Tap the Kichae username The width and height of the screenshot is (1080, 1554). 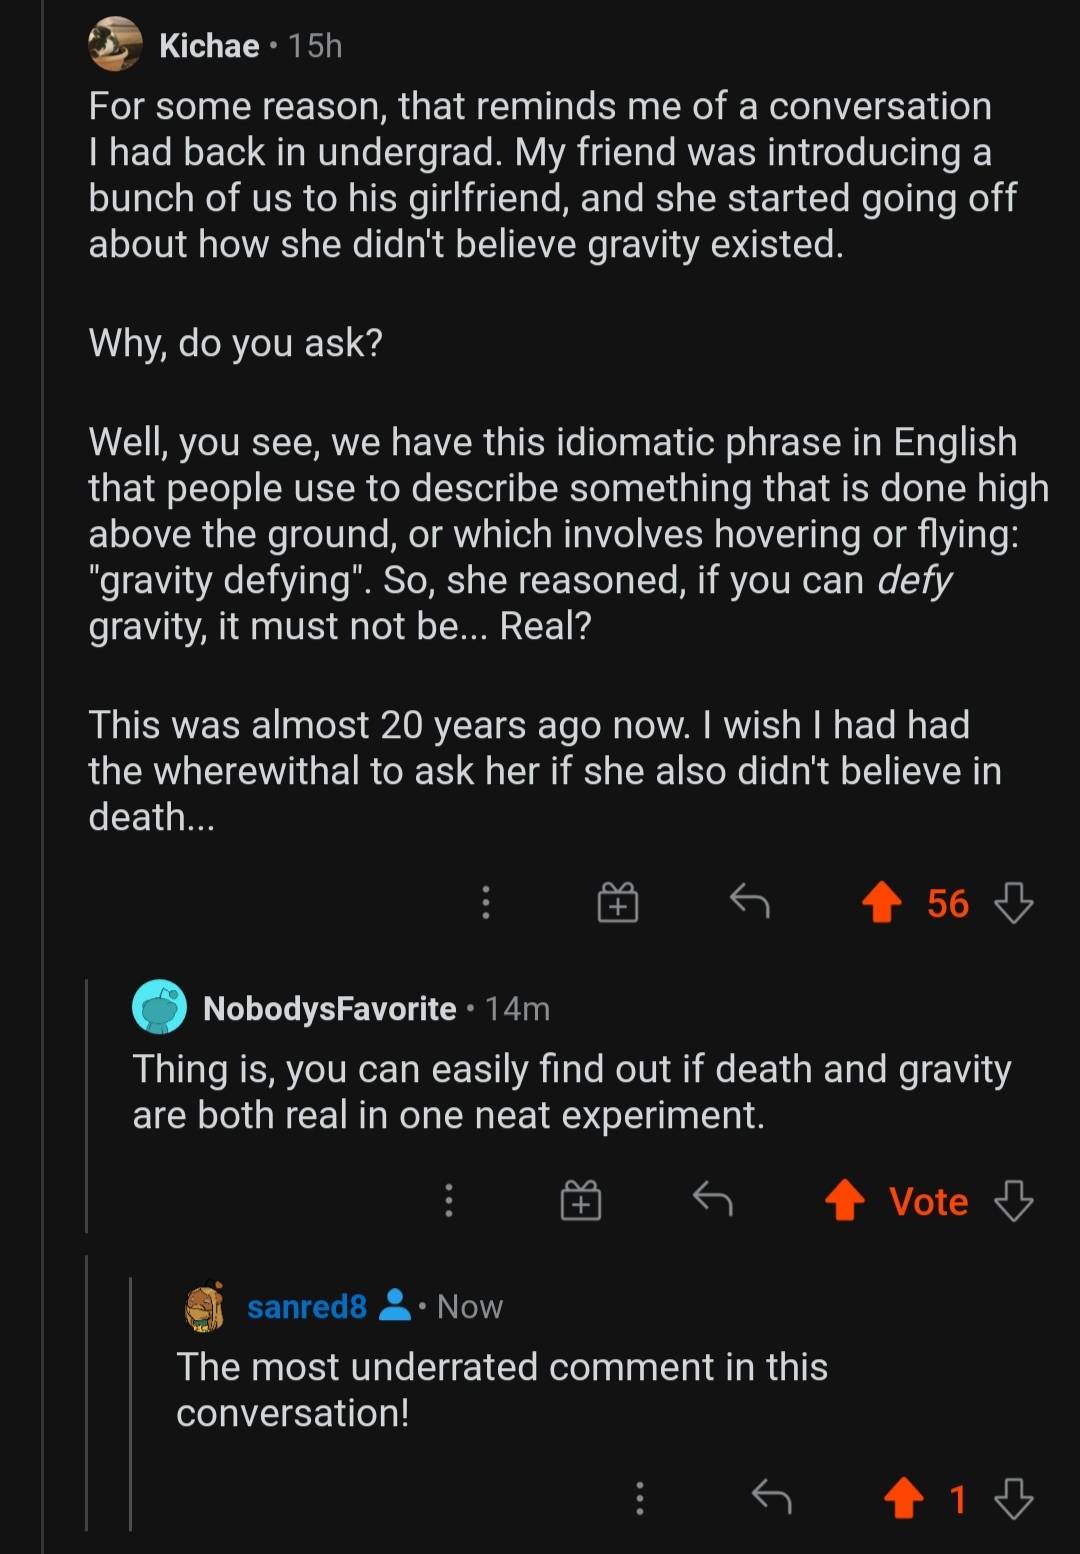209,46
